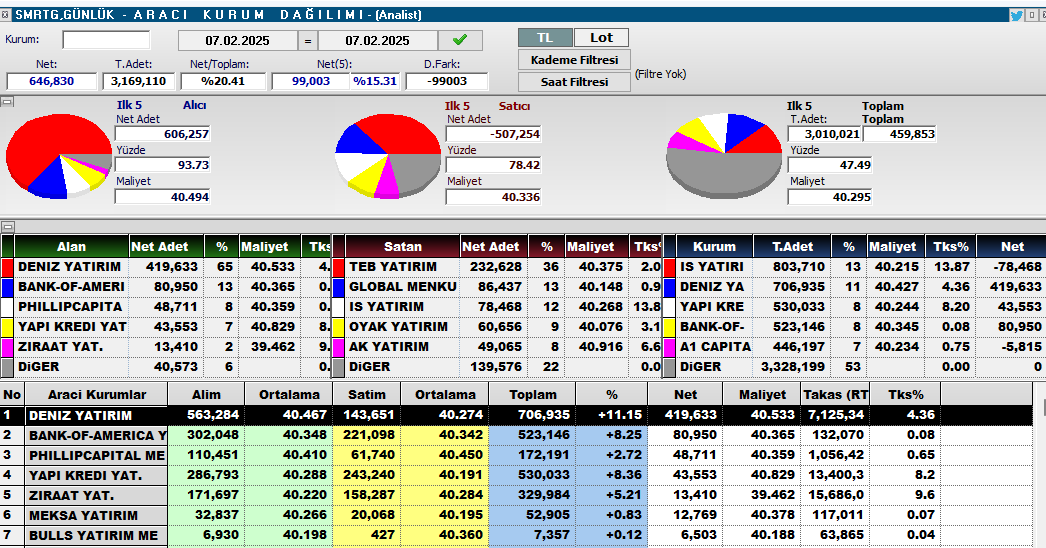Select PHILLIPCAPITAL ME row in bottom table
Image resolution: width=1046 pixels, height=548 pixels.
517,455
